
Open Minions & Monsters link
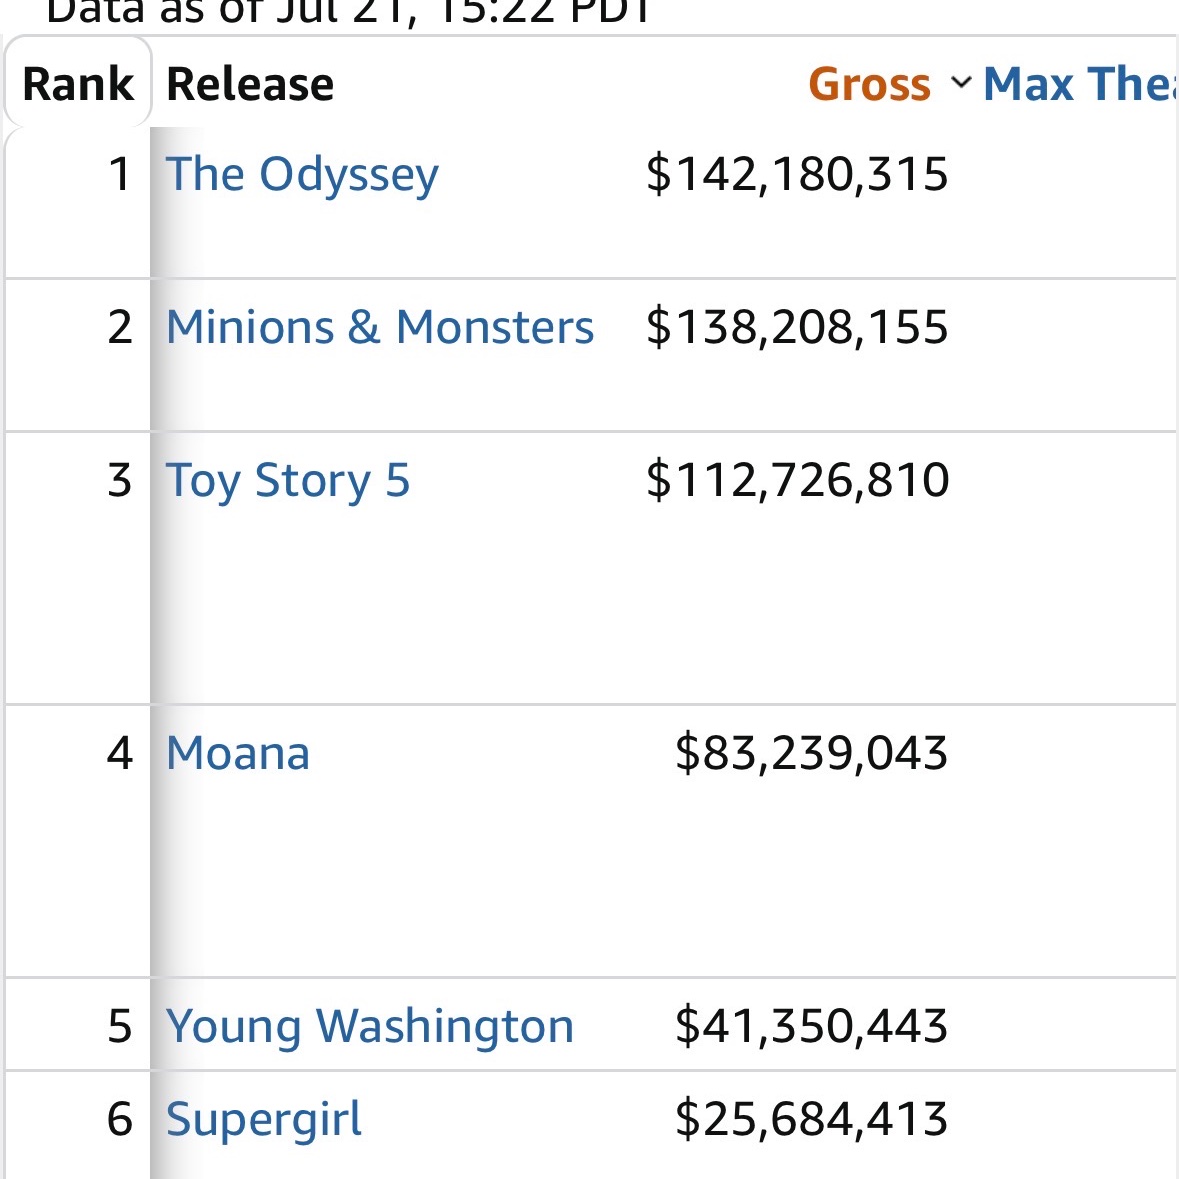pyautogui.click(x=380, y=327)
